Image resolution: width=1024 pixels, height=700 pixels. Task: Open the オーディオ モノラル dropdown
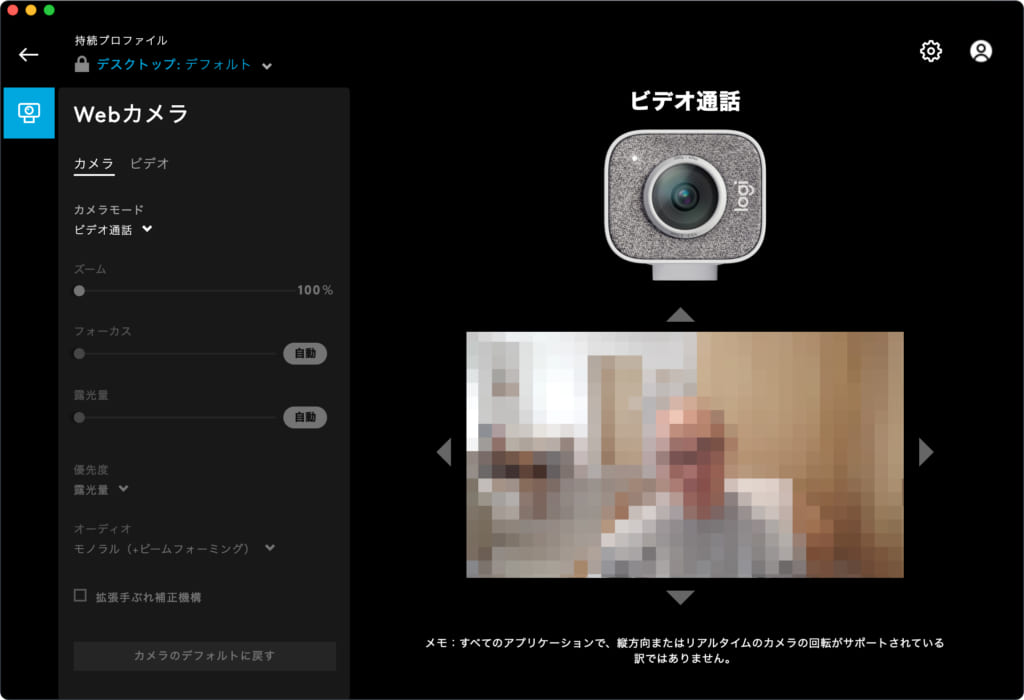[x=174, y=549]
